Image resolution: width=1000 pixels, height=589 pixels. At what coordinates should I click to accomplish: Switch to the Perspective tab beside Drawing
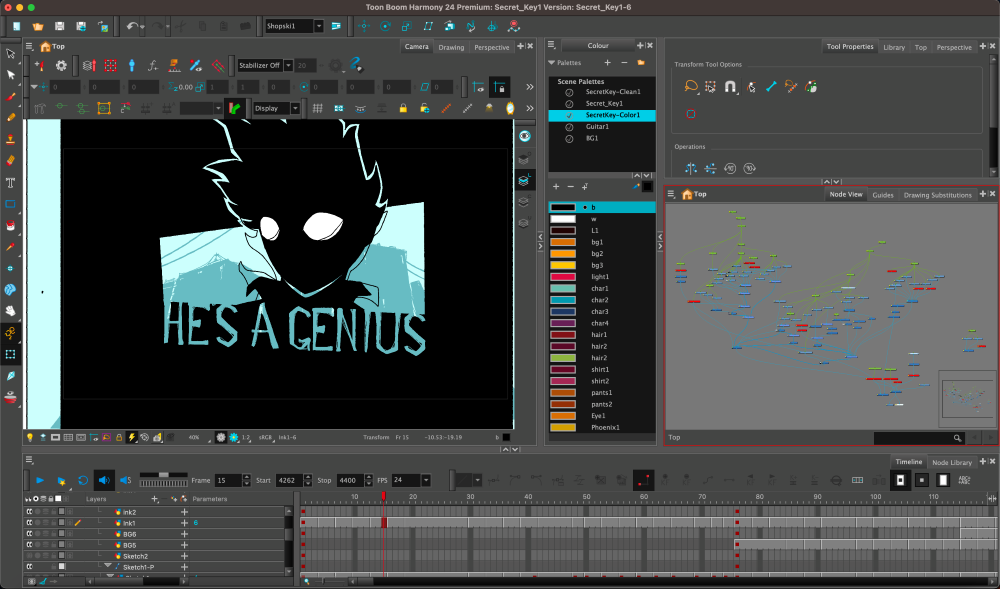coord(492,47)
